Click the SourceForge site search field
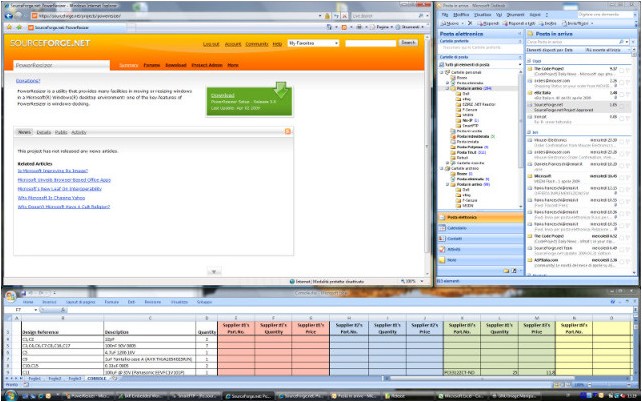 coord(371,43)
